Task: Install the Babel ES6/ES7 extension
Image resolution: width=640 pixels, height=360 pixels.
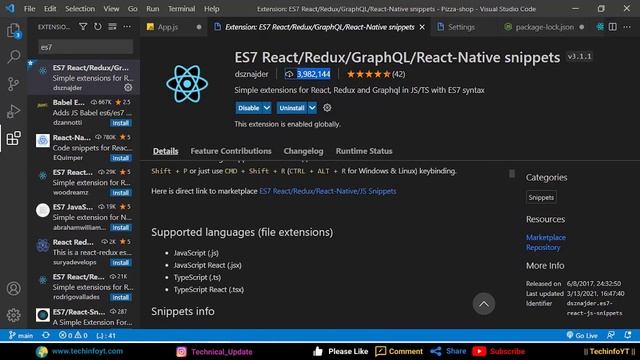Action: pos(120,123)
